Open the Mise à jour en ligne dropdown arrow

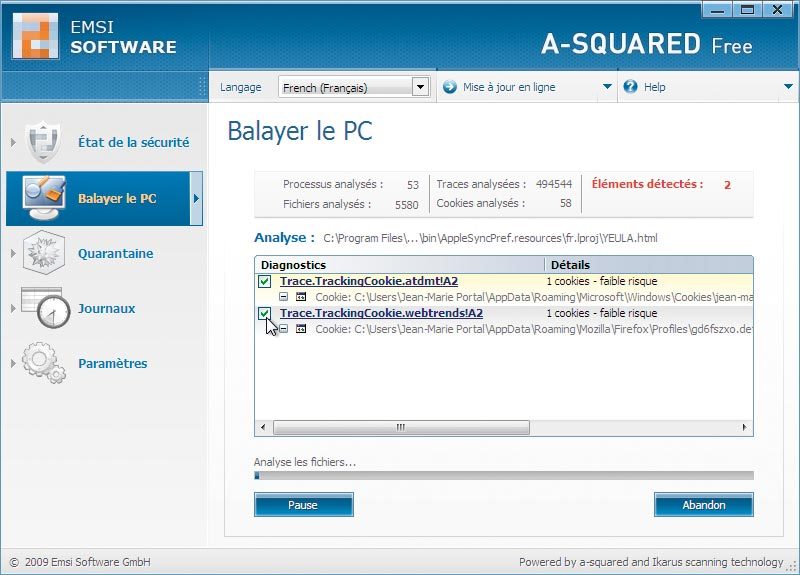coord(607,87)
